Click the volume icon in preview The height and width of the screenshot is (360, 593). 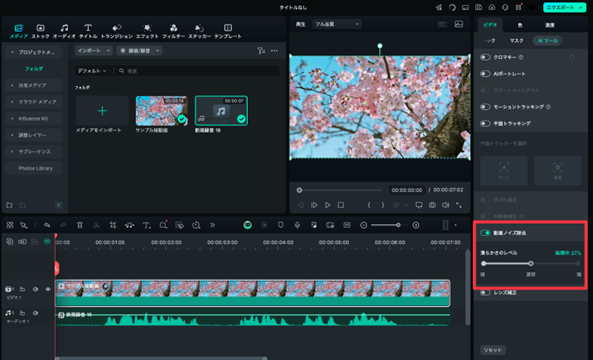click(446, 205)
